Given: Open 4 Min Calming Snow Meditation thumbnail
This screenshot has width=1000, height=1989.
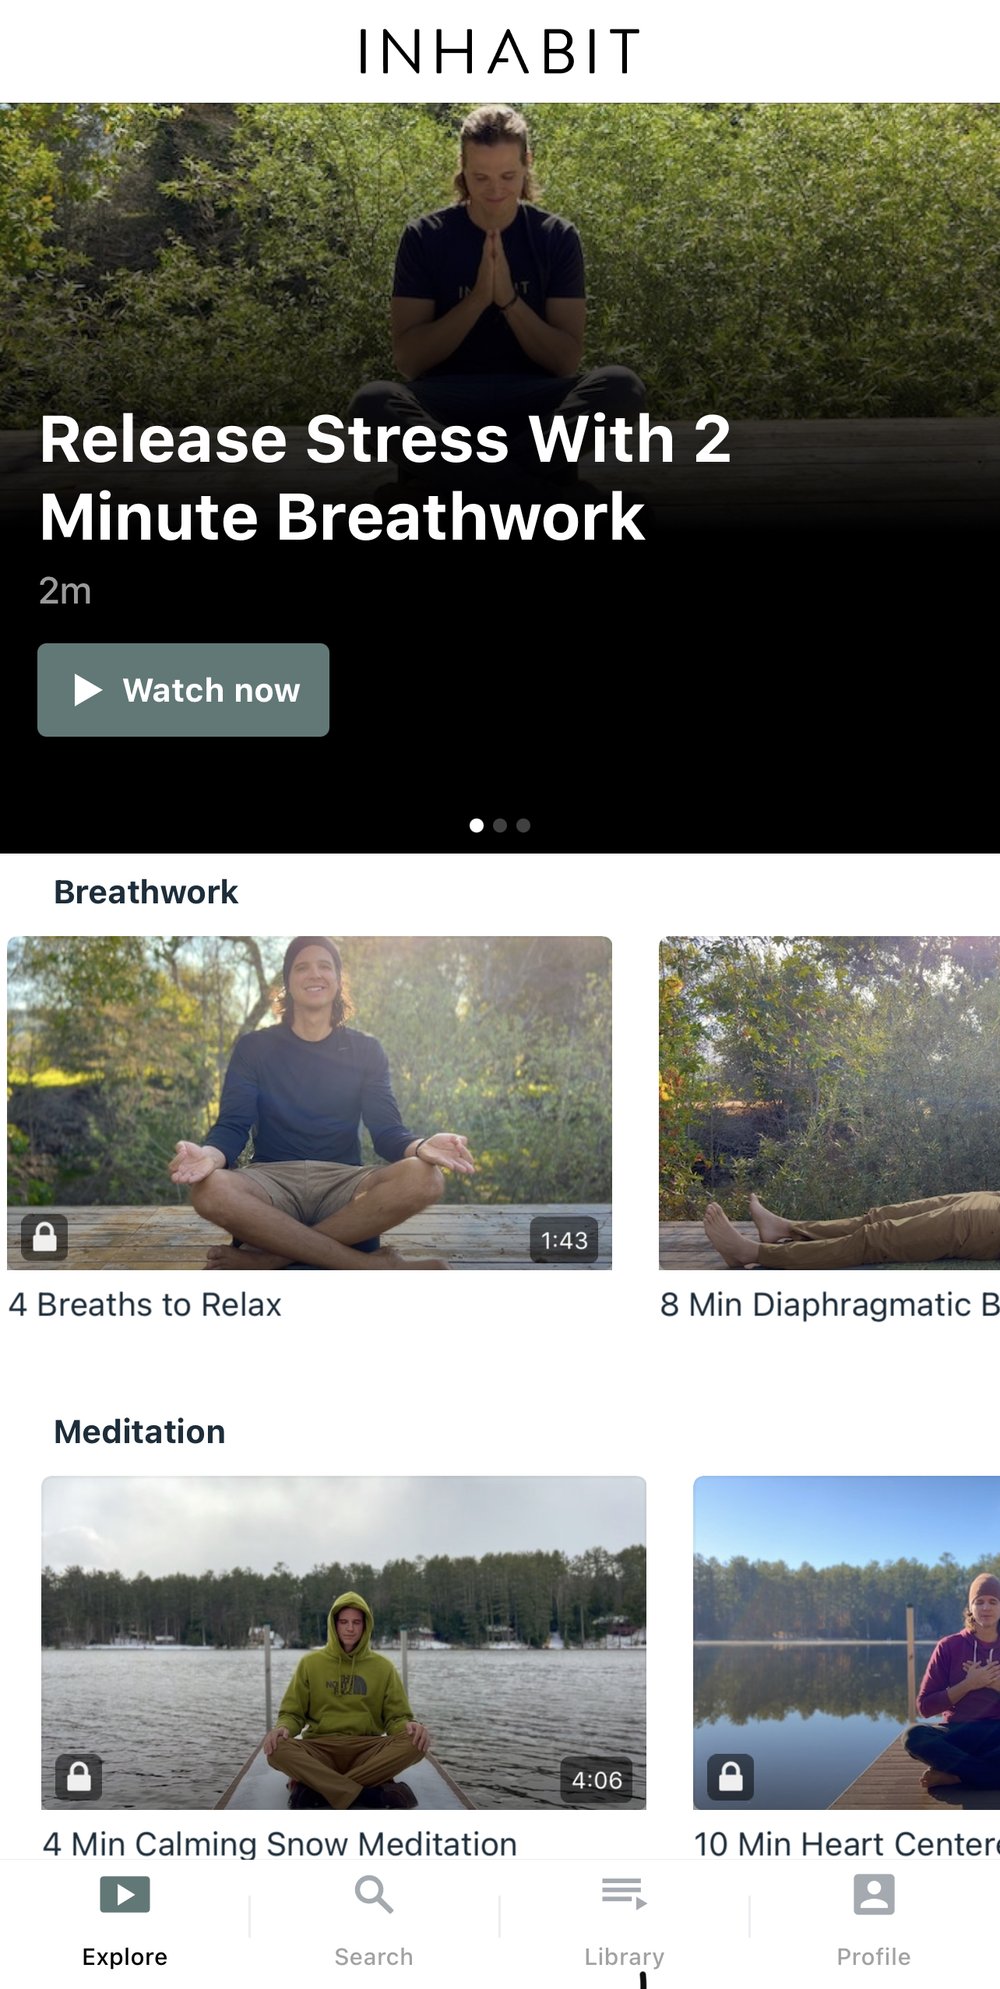Looking at the screenshot, I should click(344, 1643).
